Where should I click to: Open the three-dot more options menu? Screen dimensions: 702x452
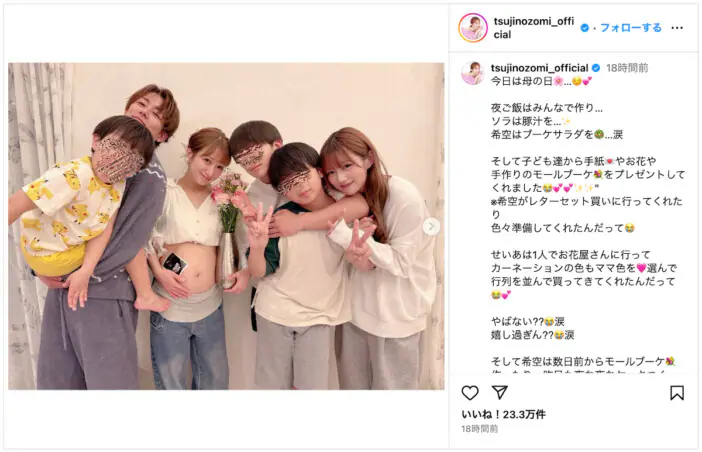[677, 28]
